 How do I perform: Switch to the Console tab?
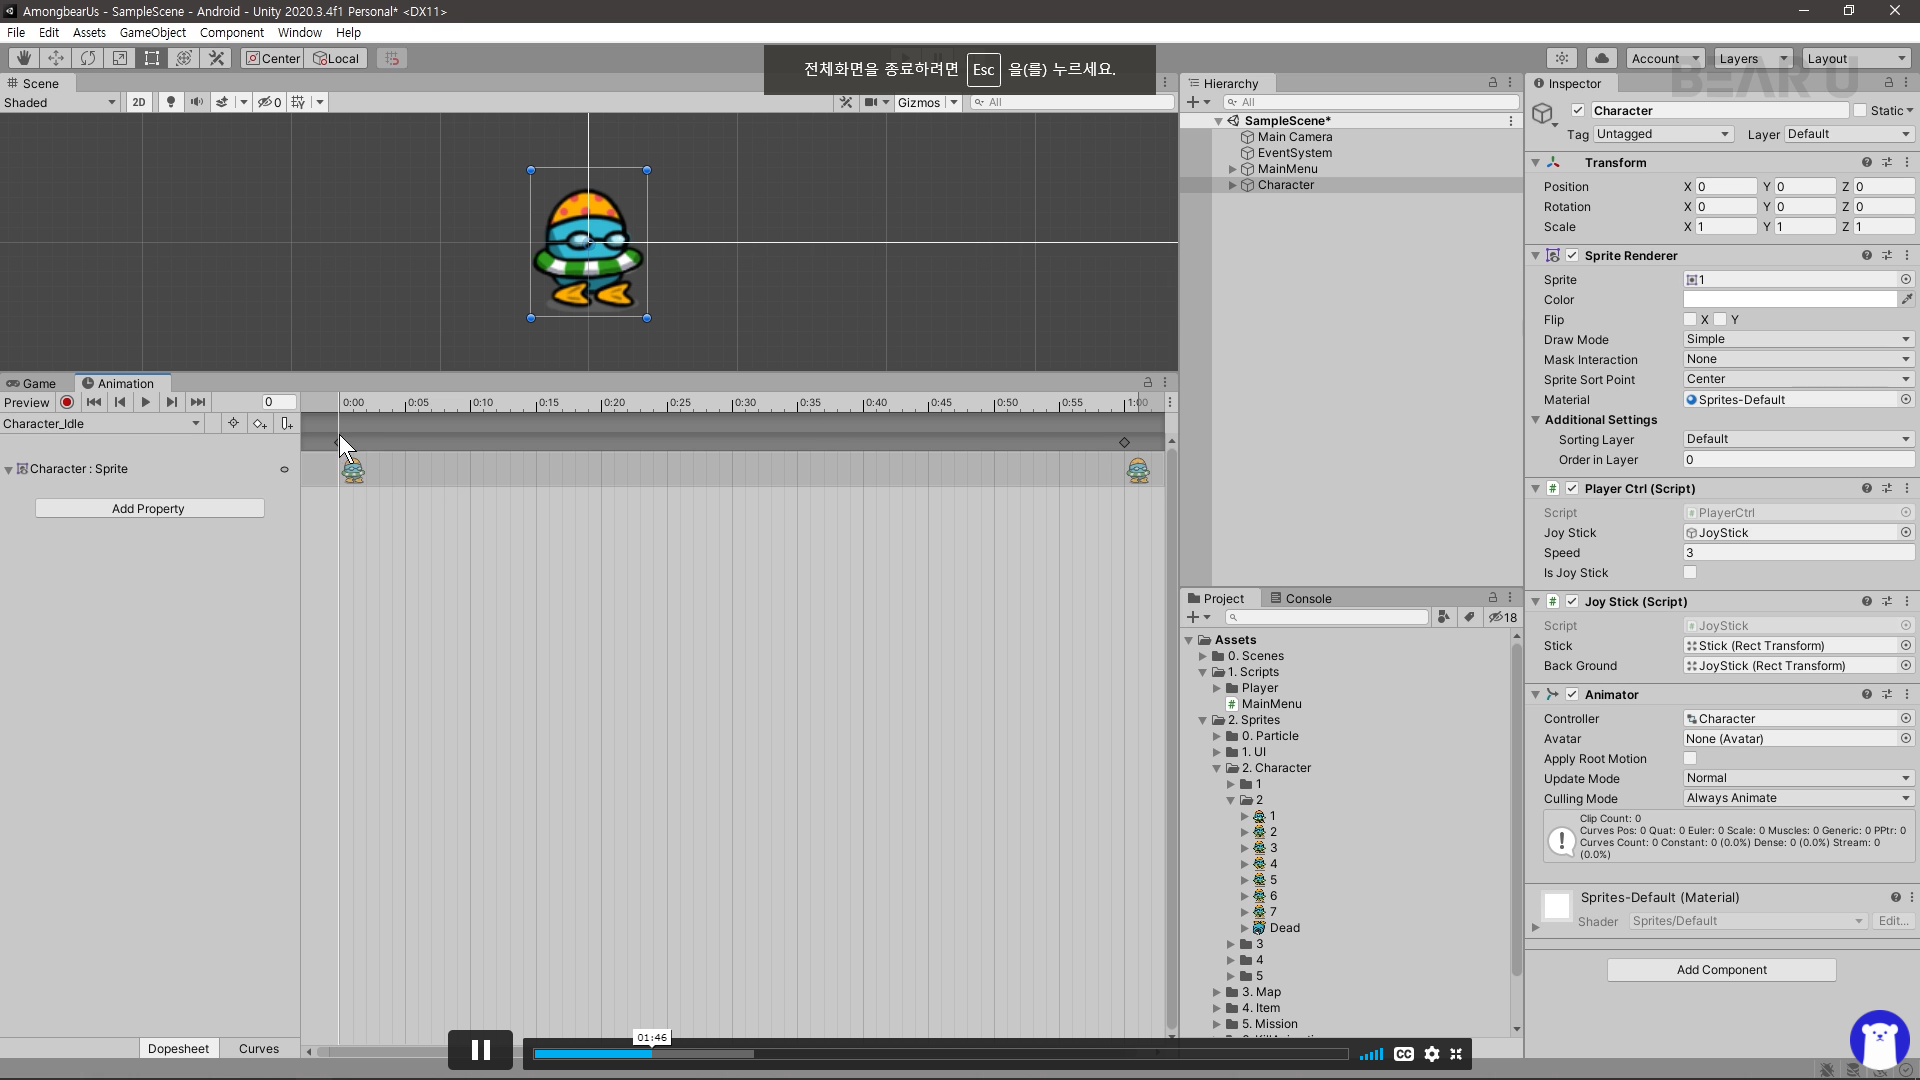click(1300, 598)
